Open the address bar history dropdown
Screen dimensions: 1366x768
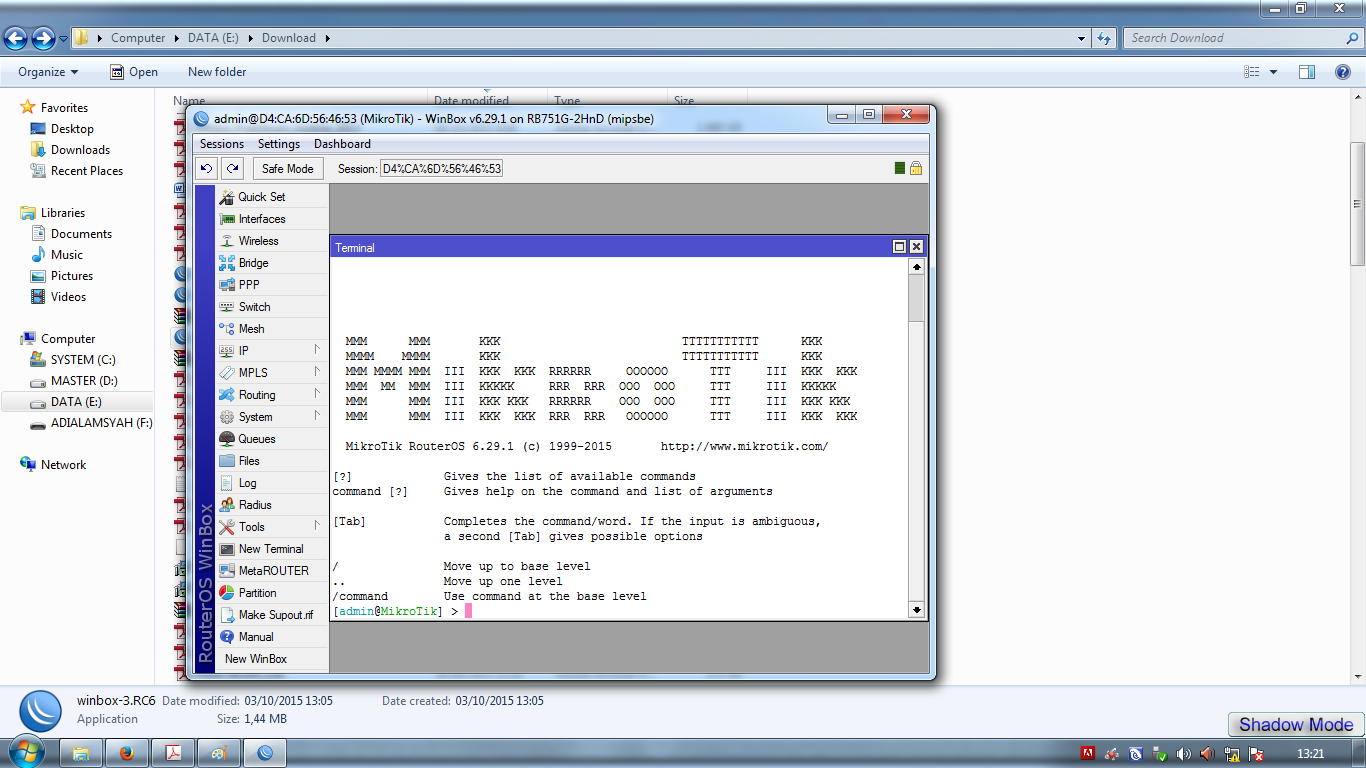[1082, 38]
